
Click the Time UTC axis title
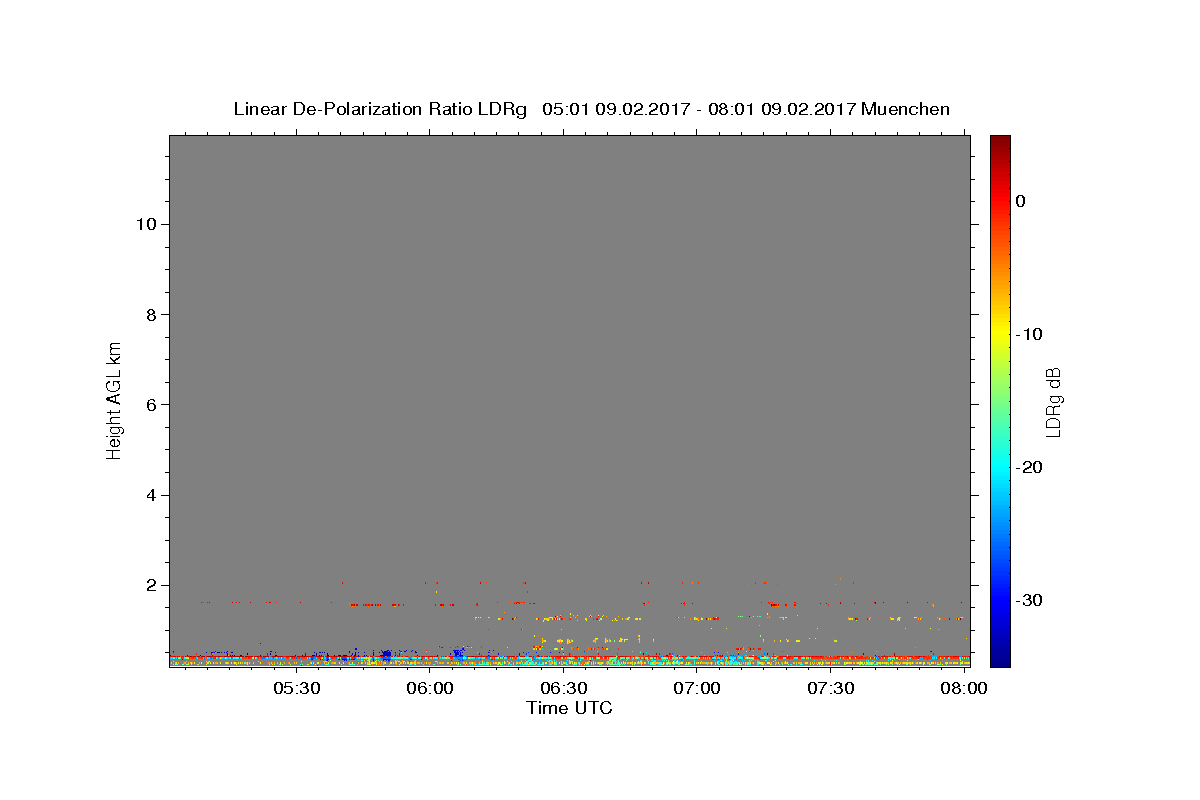569,708
